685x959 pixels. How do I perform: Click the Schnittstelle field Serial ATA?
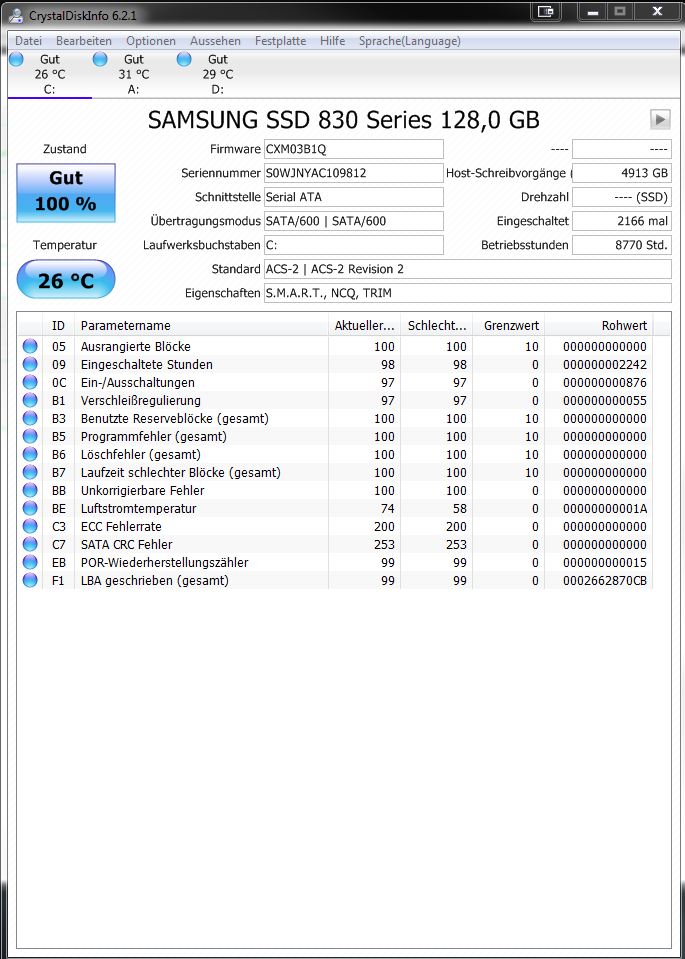[354, 197]
